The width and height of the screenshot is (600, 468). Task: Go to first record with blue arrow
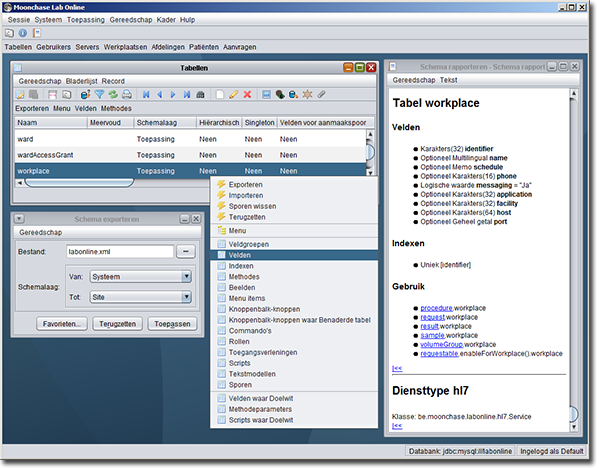point(146,95)
